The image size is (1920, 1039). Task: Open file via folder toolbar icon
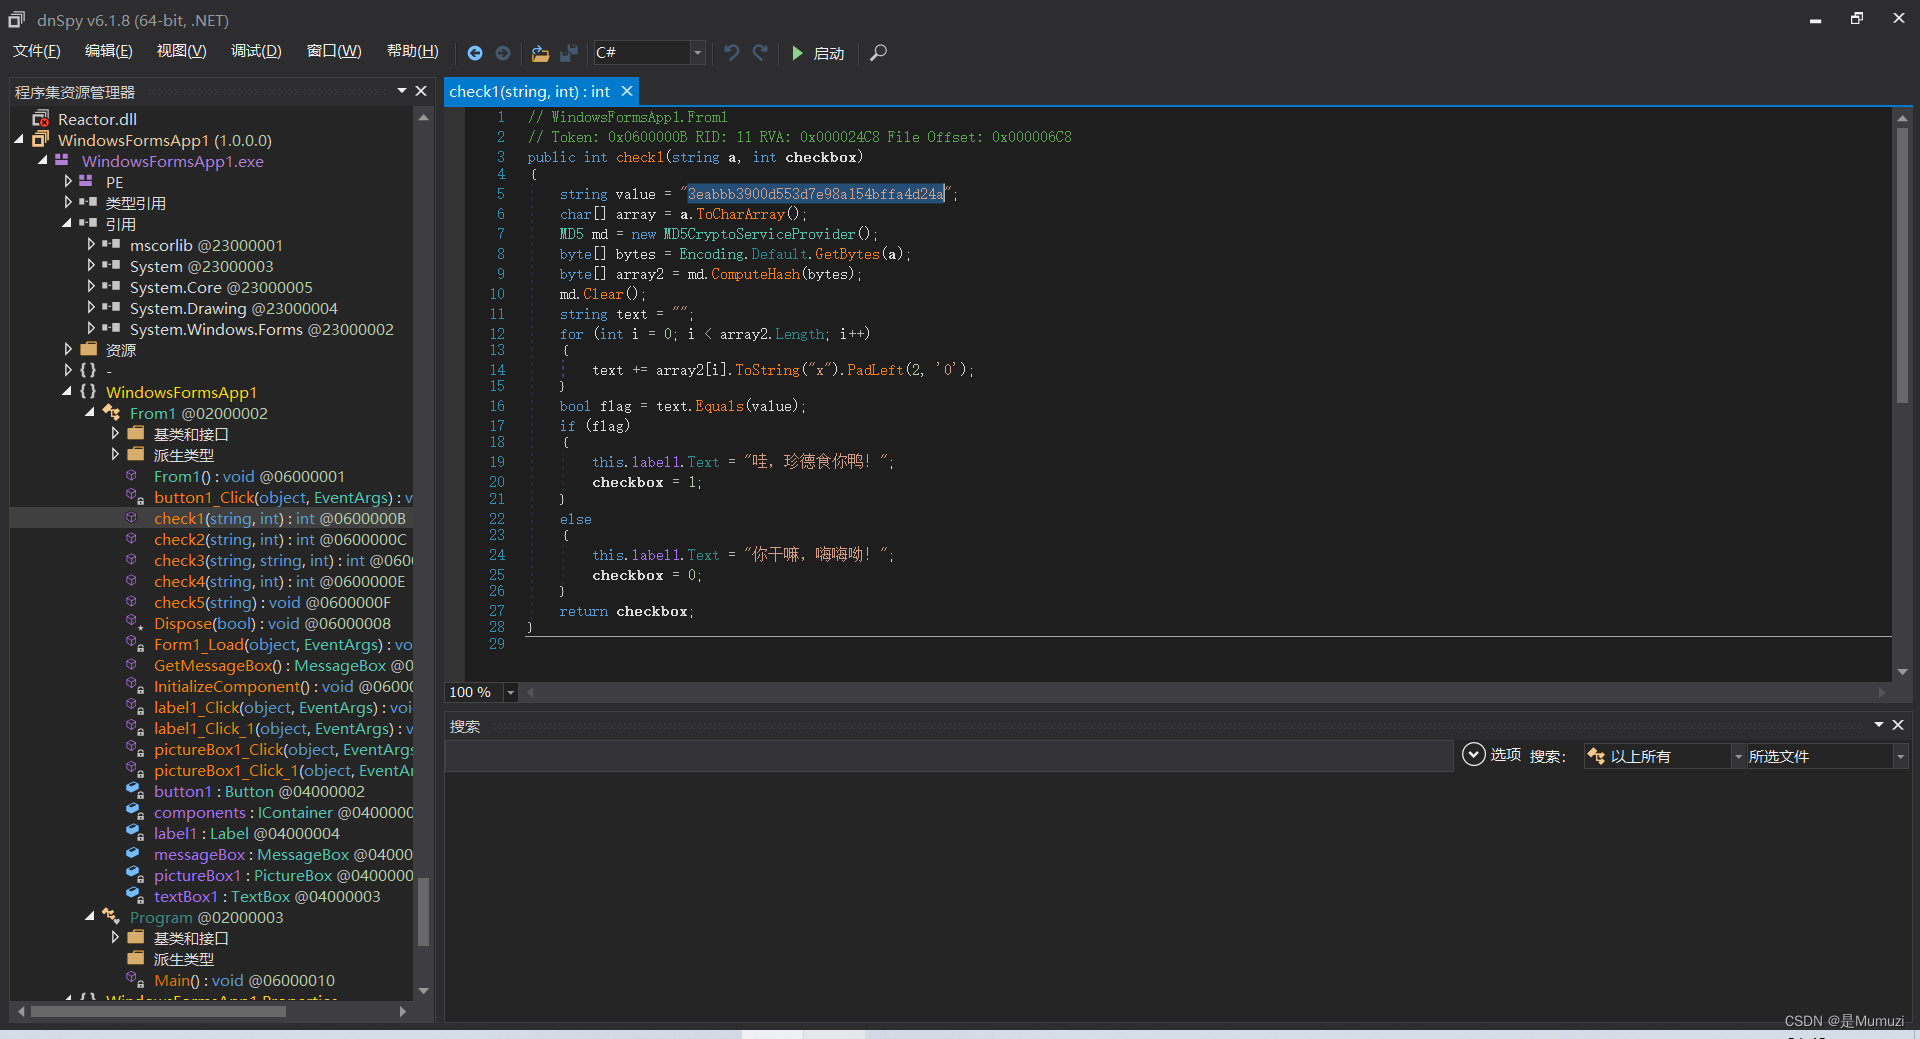coord(540,53)
